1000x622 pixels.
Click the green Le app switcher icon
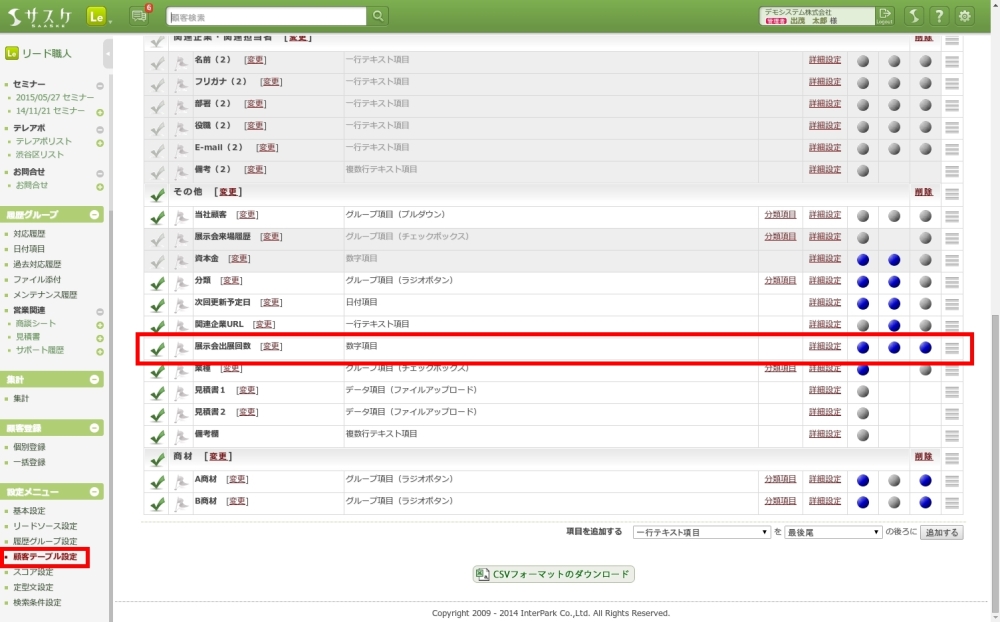[x=97, y=16]
